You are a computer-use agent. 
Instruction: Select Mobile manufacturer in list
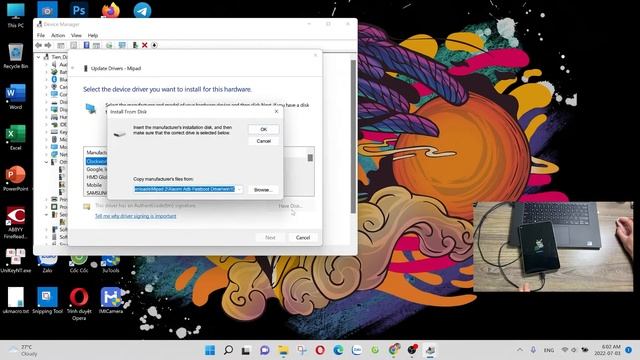[94, 185]
